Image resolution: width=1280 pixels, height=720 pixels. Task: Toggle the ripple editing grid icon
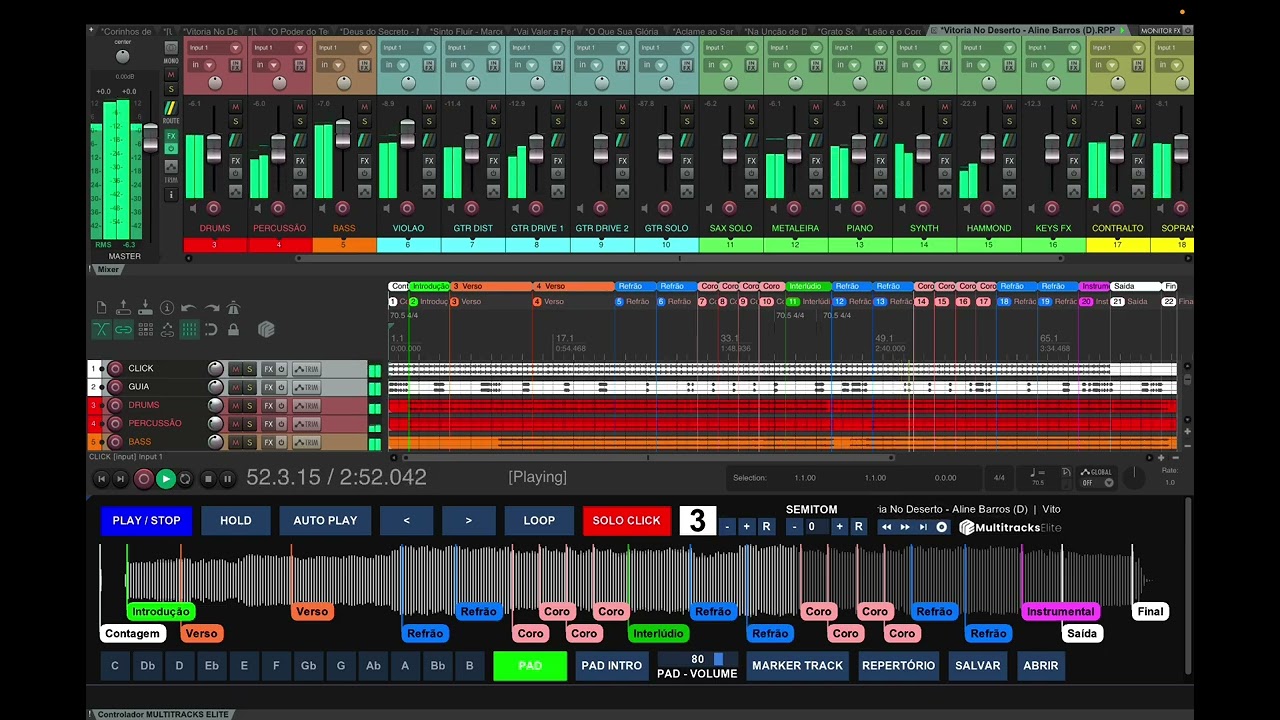pyautogui.click(x=145, y=329)
